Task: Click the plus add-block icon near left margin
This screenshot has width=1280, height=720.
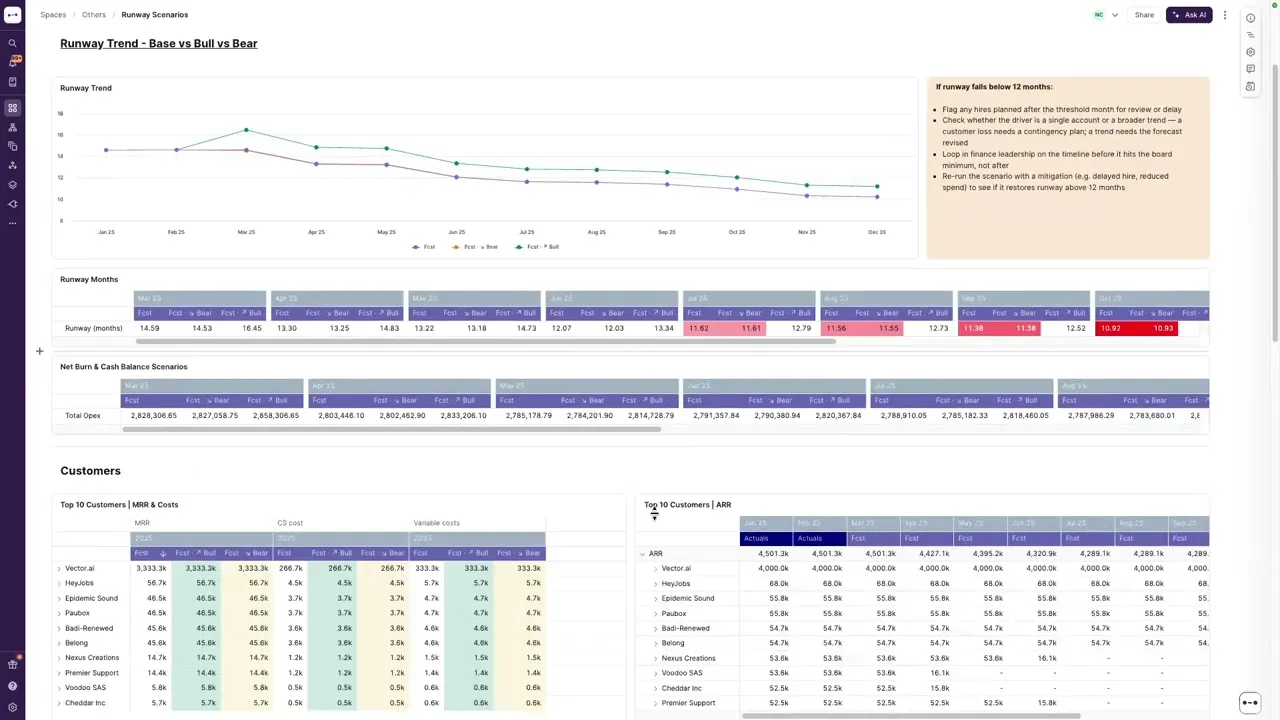Action: (x=39, y=351)
